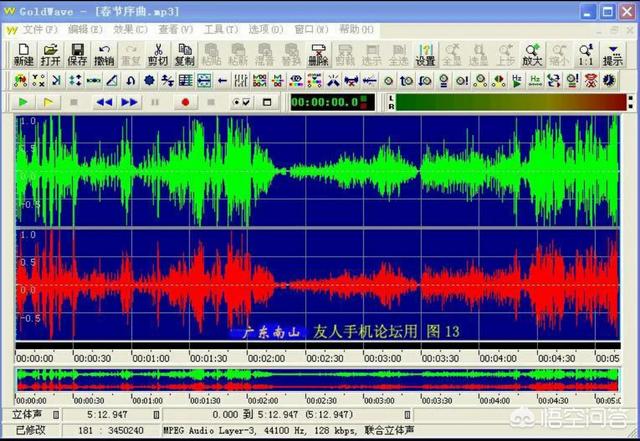Open the 窗口(W) menu
The height and width of the screenshot is (441, 640).
coord(311,29)
